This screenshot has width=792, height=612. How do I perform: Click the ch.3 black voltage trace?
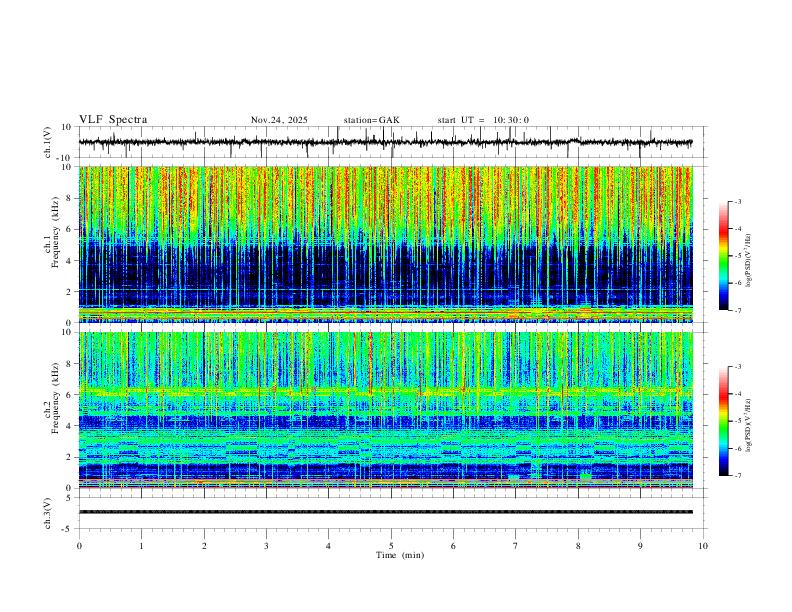(x=385, y=512)
